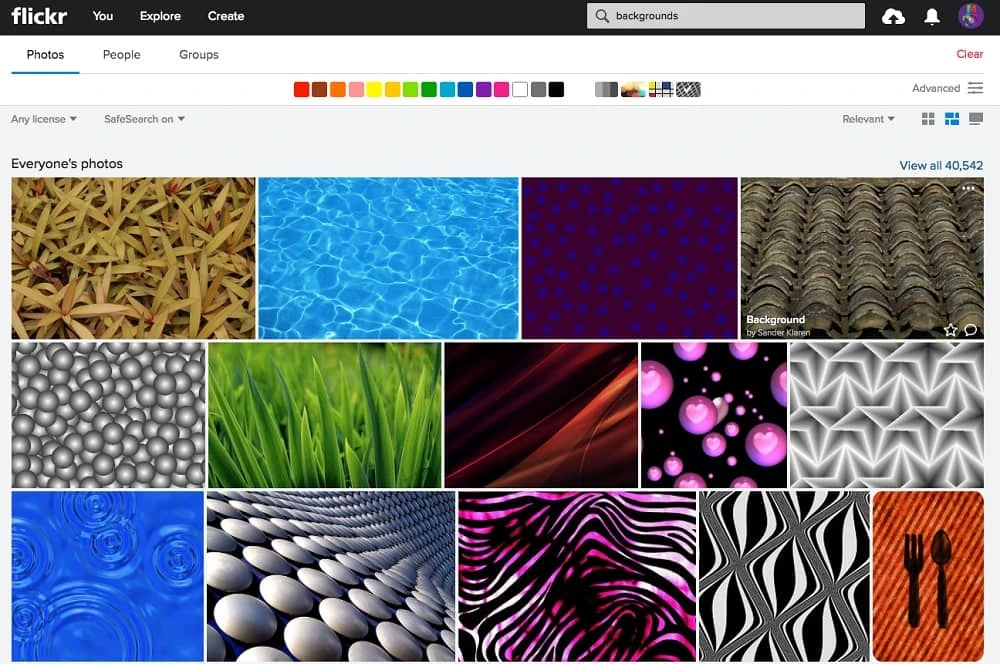Open the notifications bell
Image resolution: width=1000 pixels, height=664 pixels.
click(932, 16)
